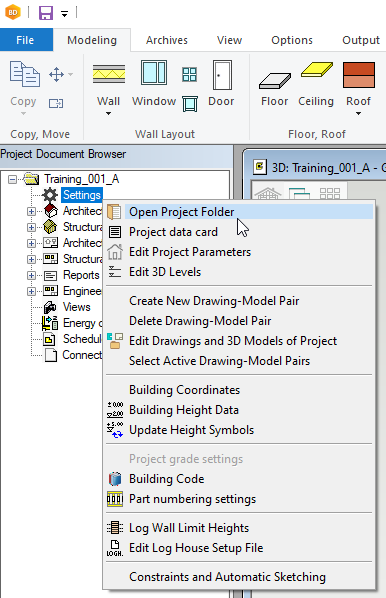Click the Move arrows icon

[56, 74]
